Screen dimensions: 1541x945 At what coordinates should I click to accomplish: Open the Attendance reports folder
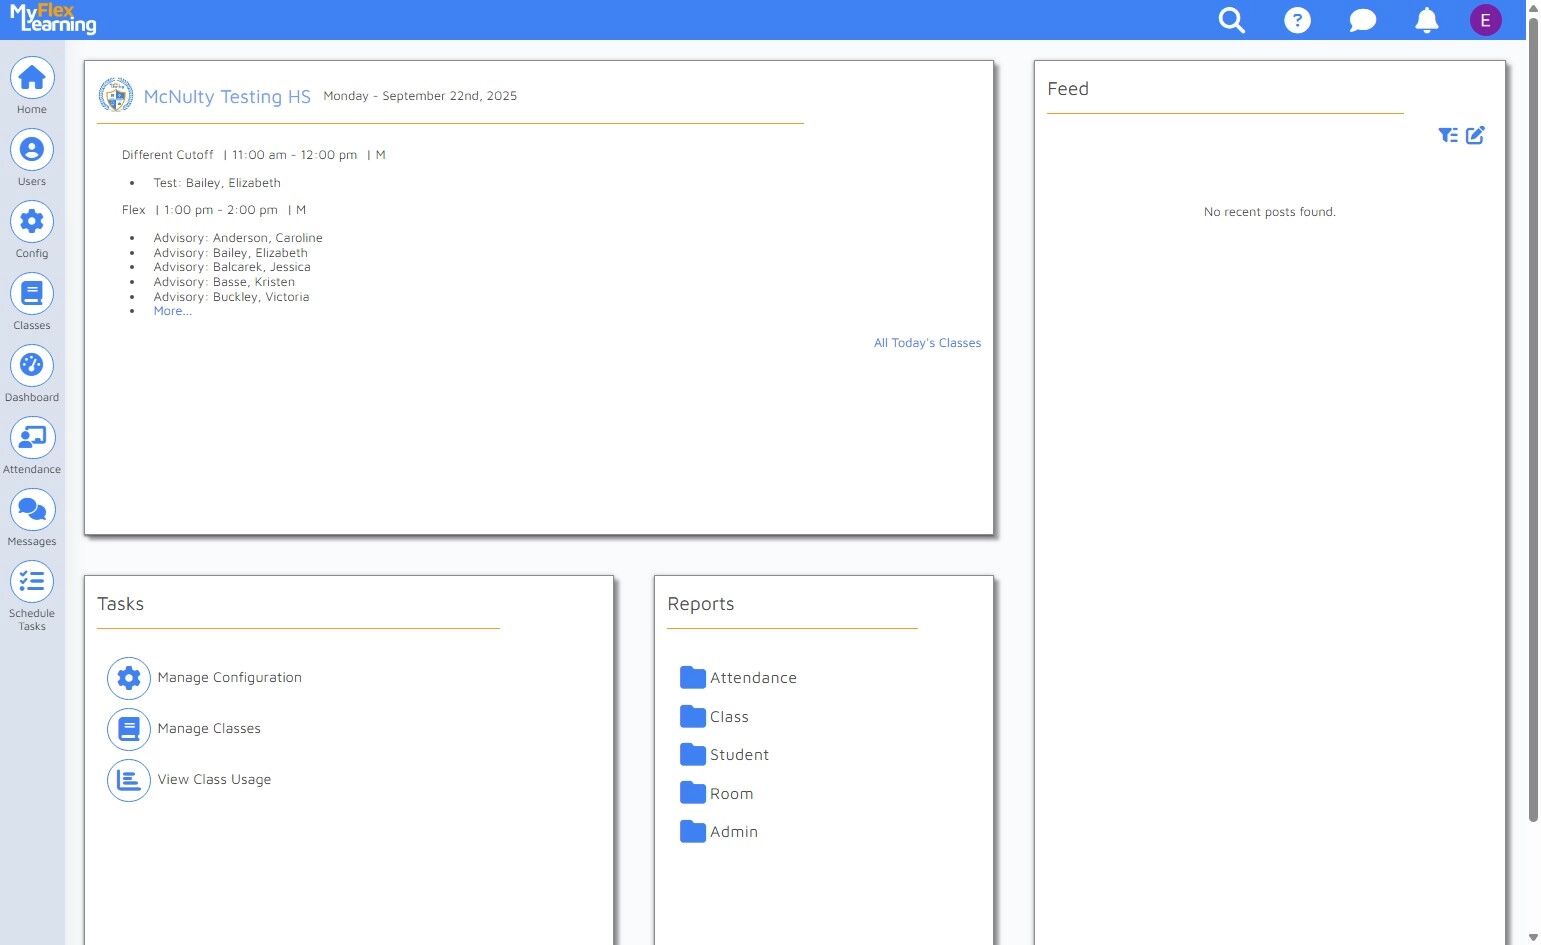point(693,677)
